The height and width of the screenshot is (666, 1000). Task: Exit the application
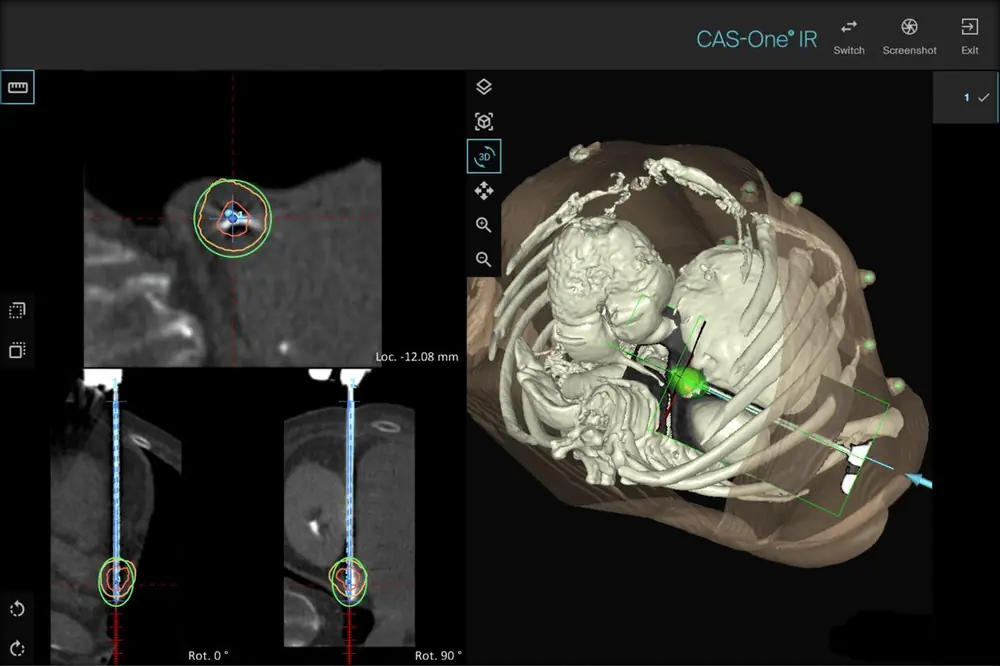pyautogui.click(x=969, y=36)
